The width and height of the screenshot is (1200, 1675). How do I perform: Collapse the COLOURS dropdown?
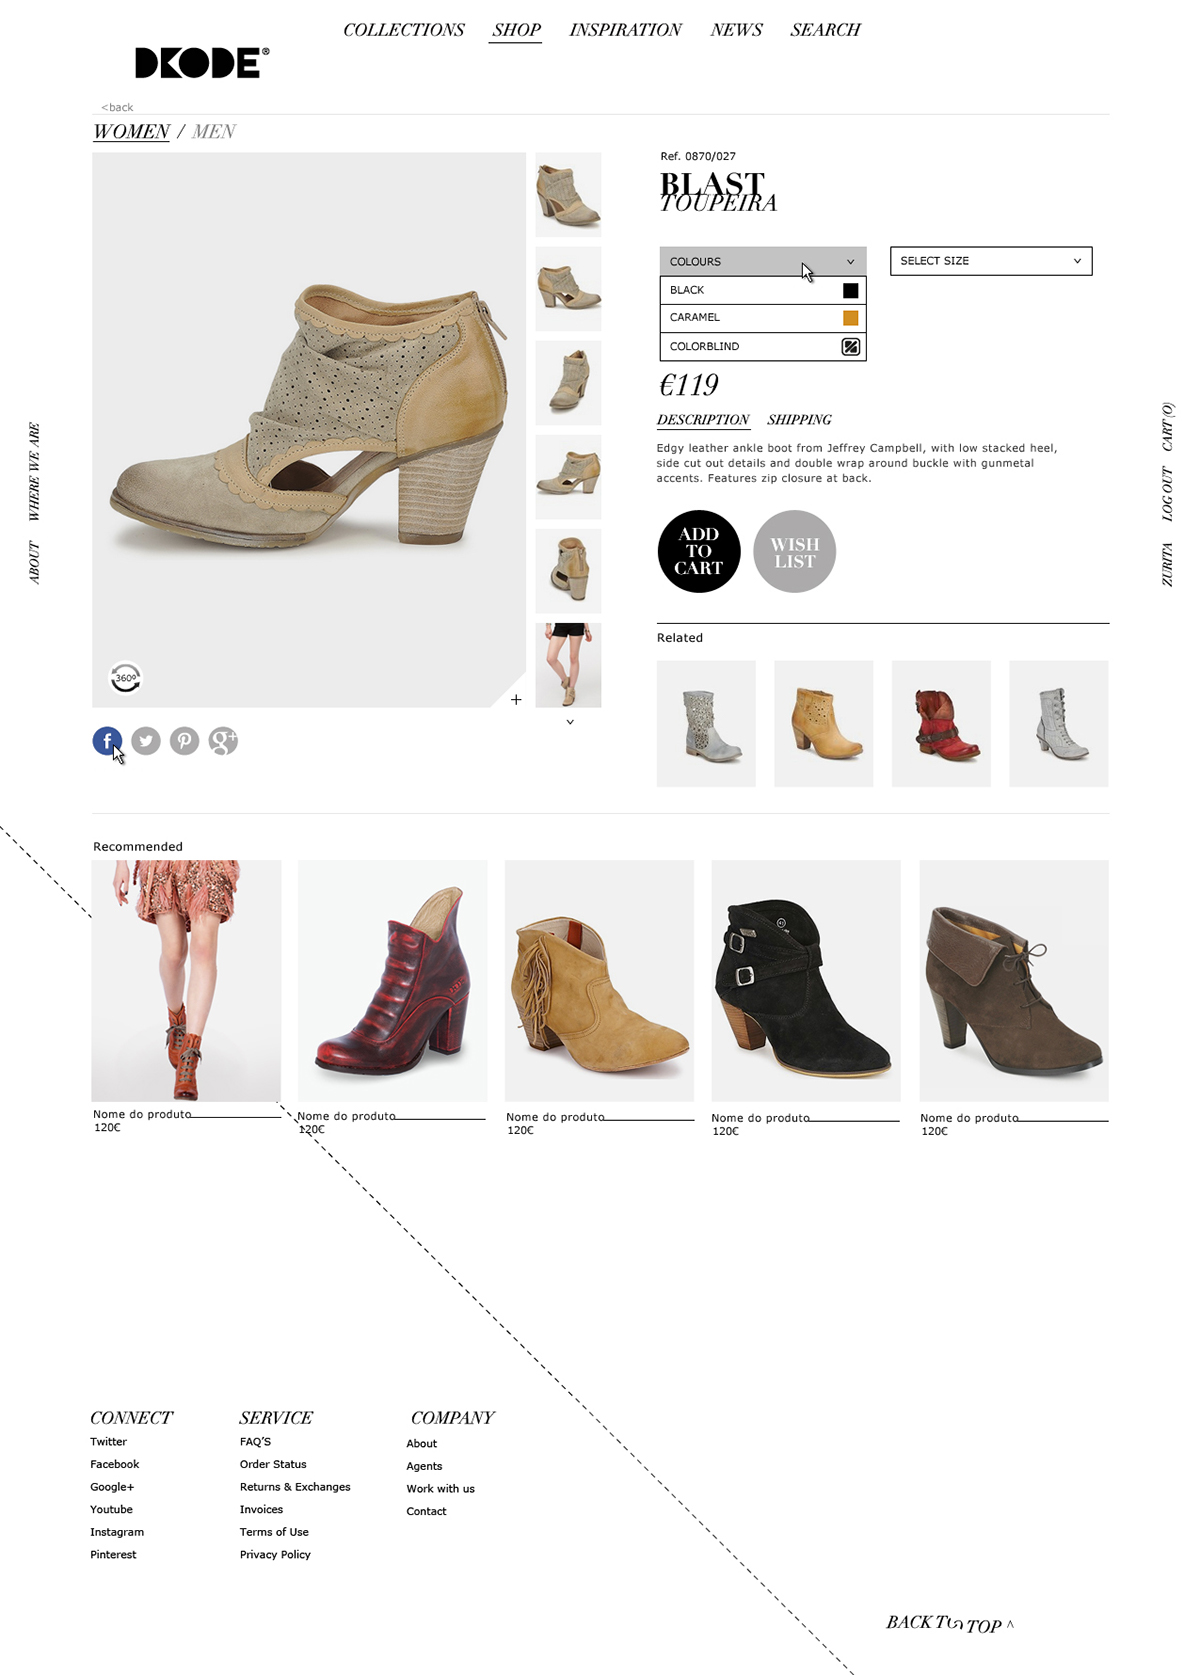763,261
